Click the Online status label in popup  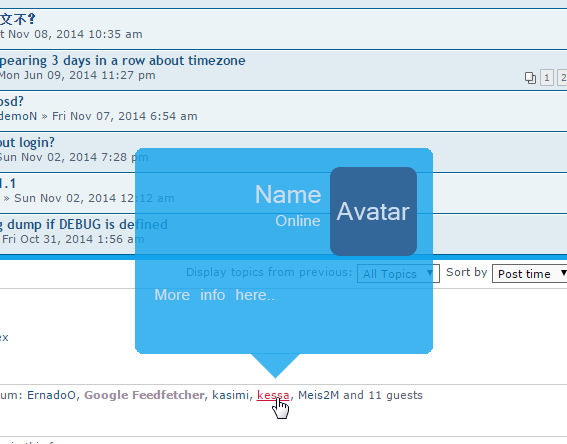point(298,221)
